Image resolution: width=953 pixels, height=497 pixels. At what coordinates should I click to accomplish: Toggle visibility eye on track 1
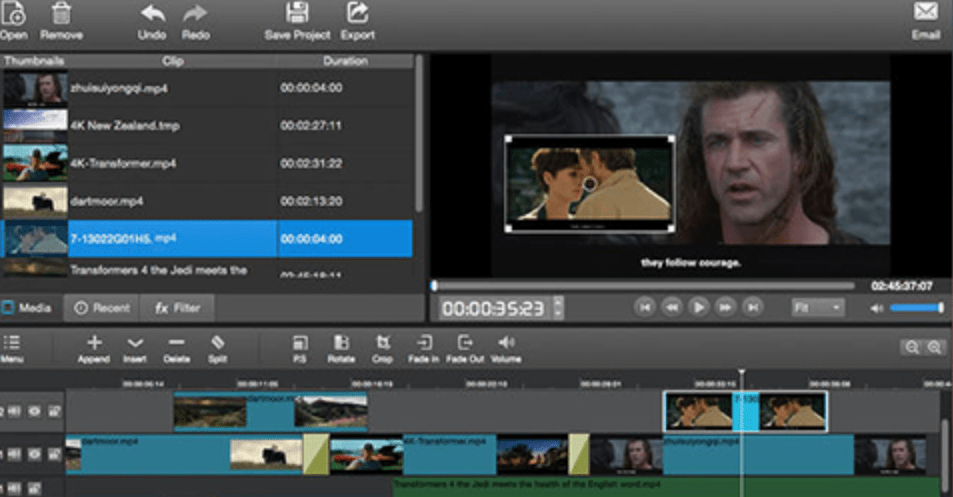click(34, 454)
